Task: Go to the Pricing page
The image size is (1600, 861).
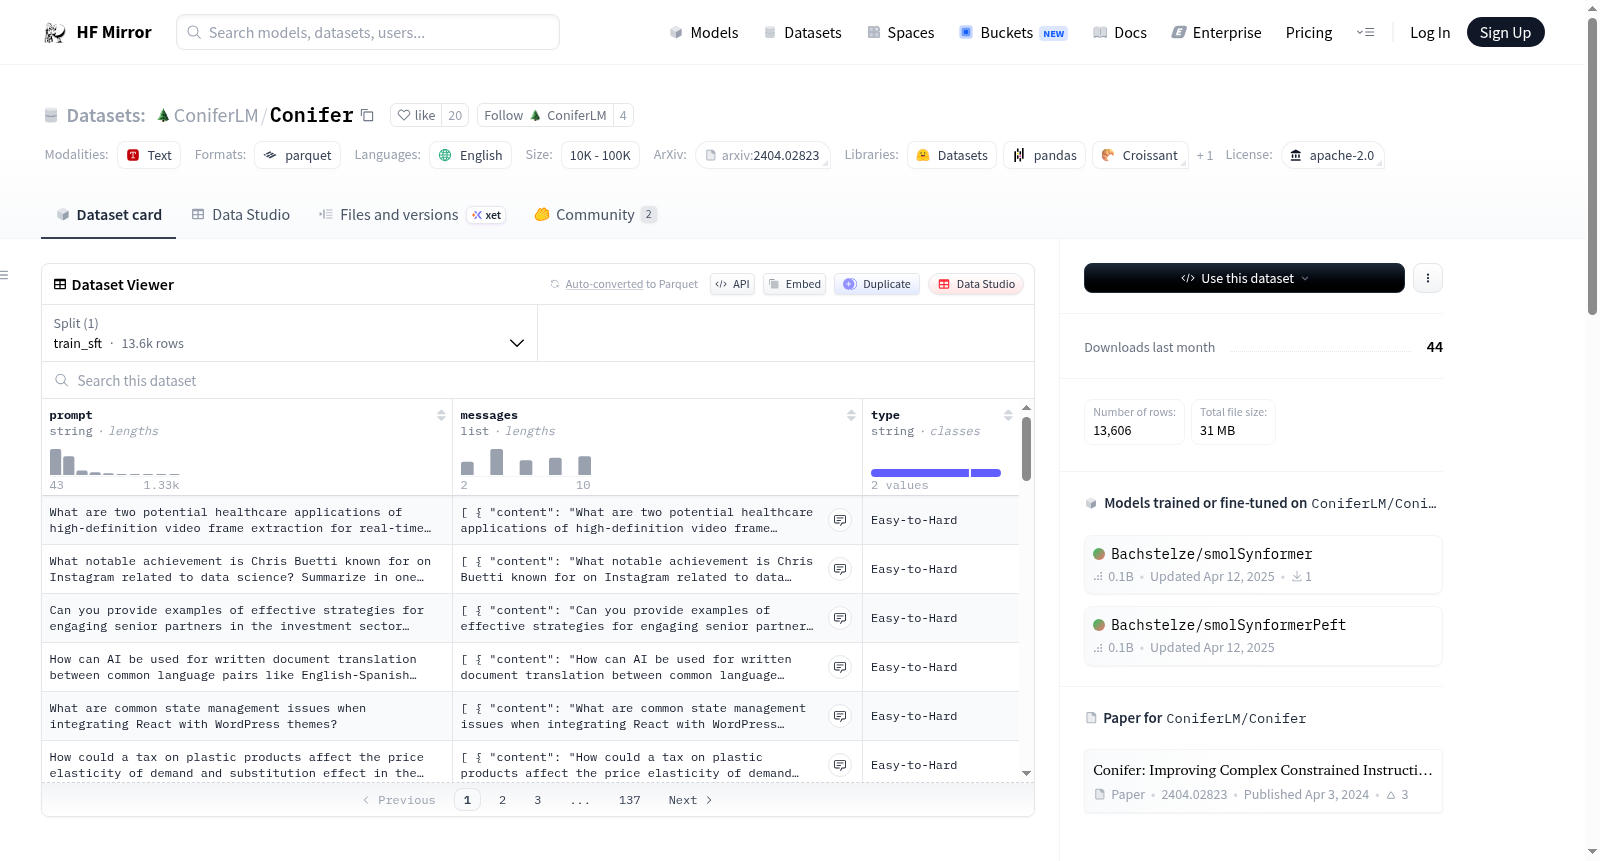Action: tap(1309, 33)
